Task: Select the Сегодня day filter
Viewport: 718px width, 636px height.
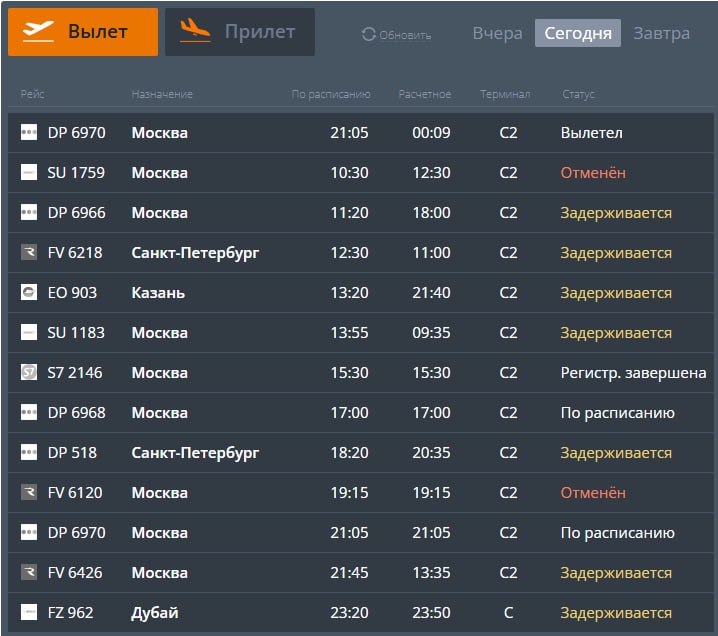Action: (578, 33)
